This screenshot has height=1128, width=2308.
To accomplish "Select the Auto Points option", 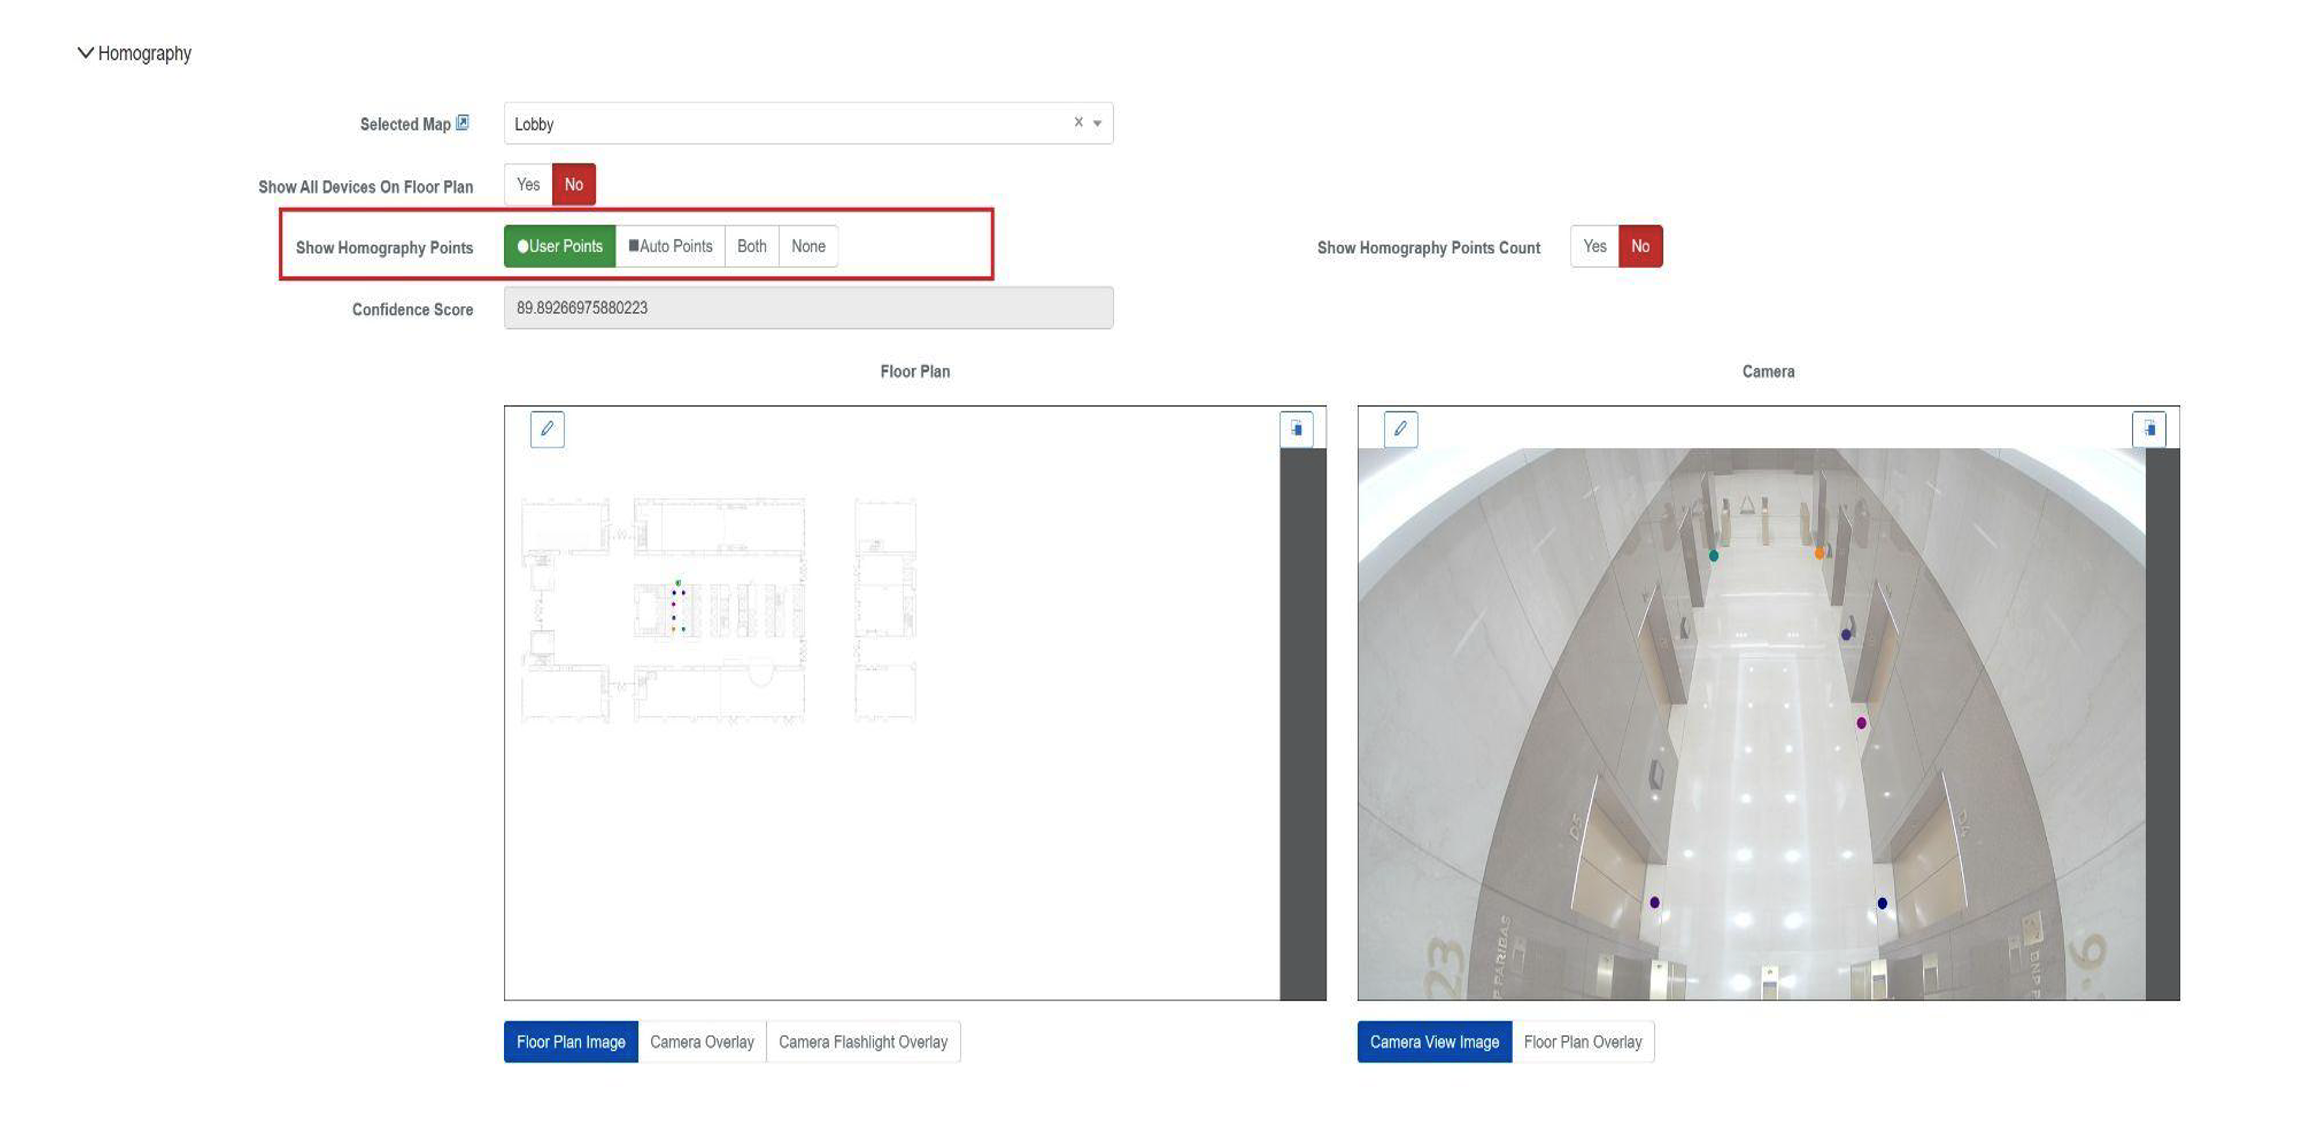I will 670,247.
